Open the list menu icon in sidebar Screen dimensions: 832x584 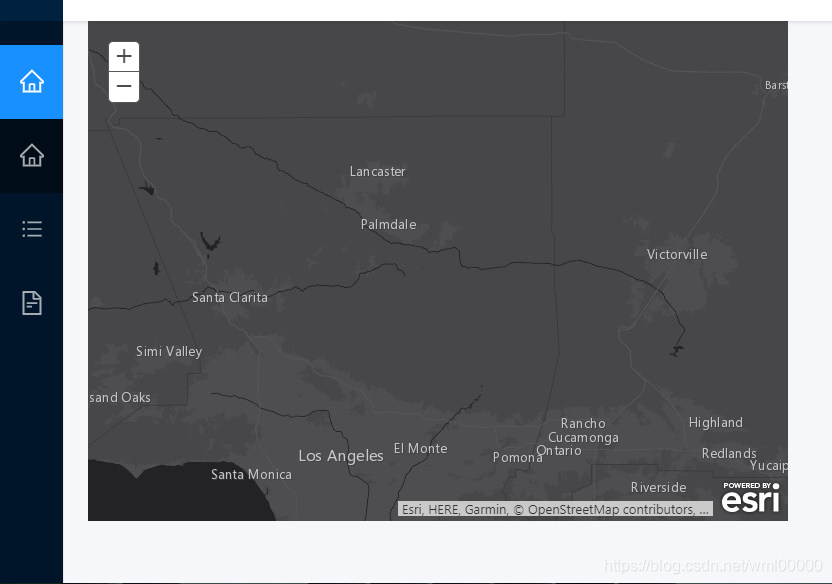tap(31, 229)
